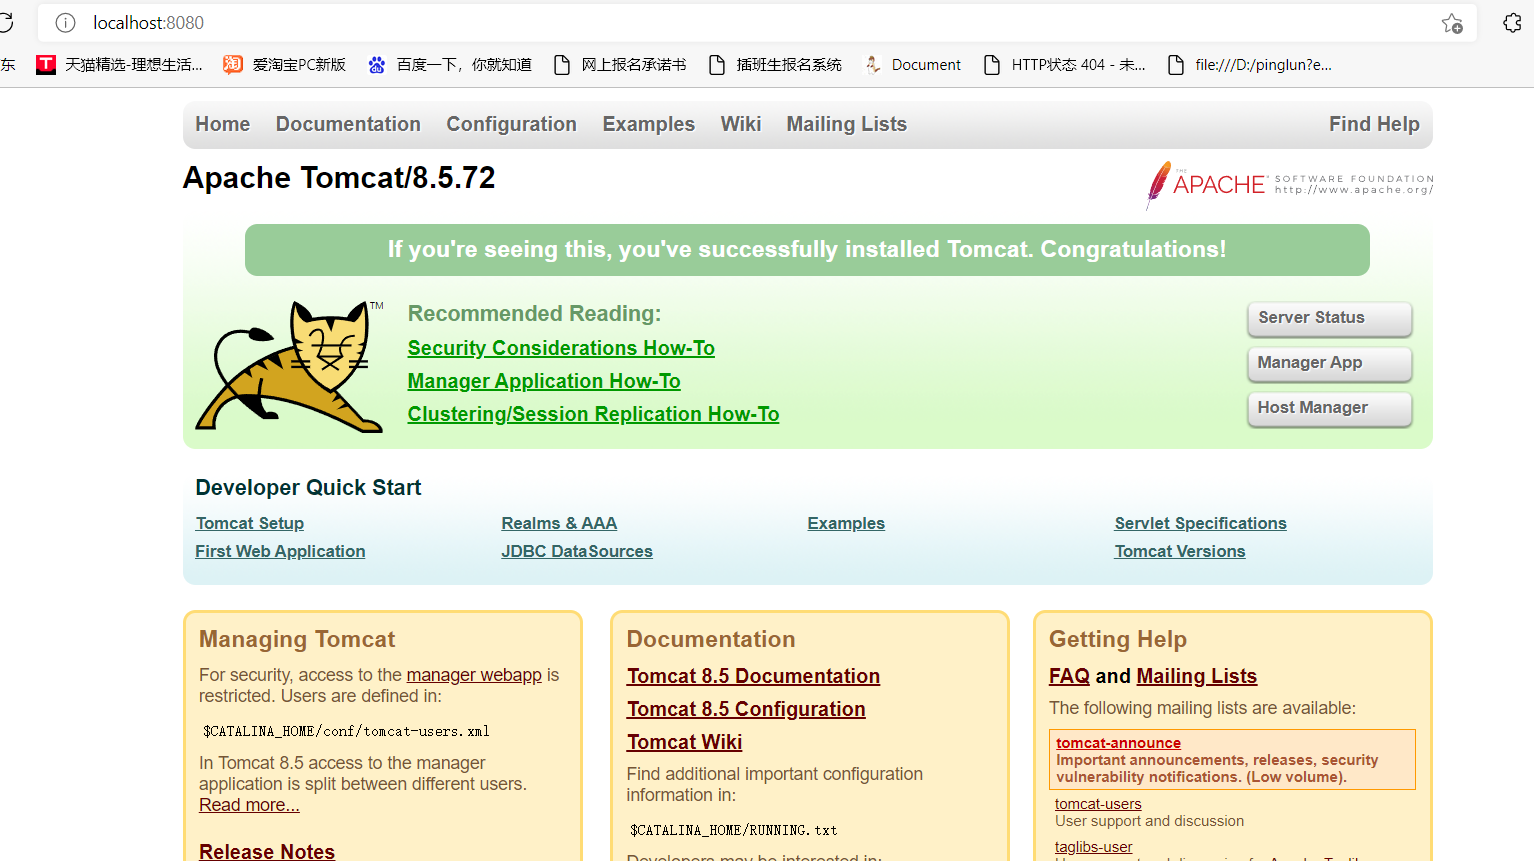
Task: Open Mailing Lists link in Getting Help
Action: (1196, 676)
